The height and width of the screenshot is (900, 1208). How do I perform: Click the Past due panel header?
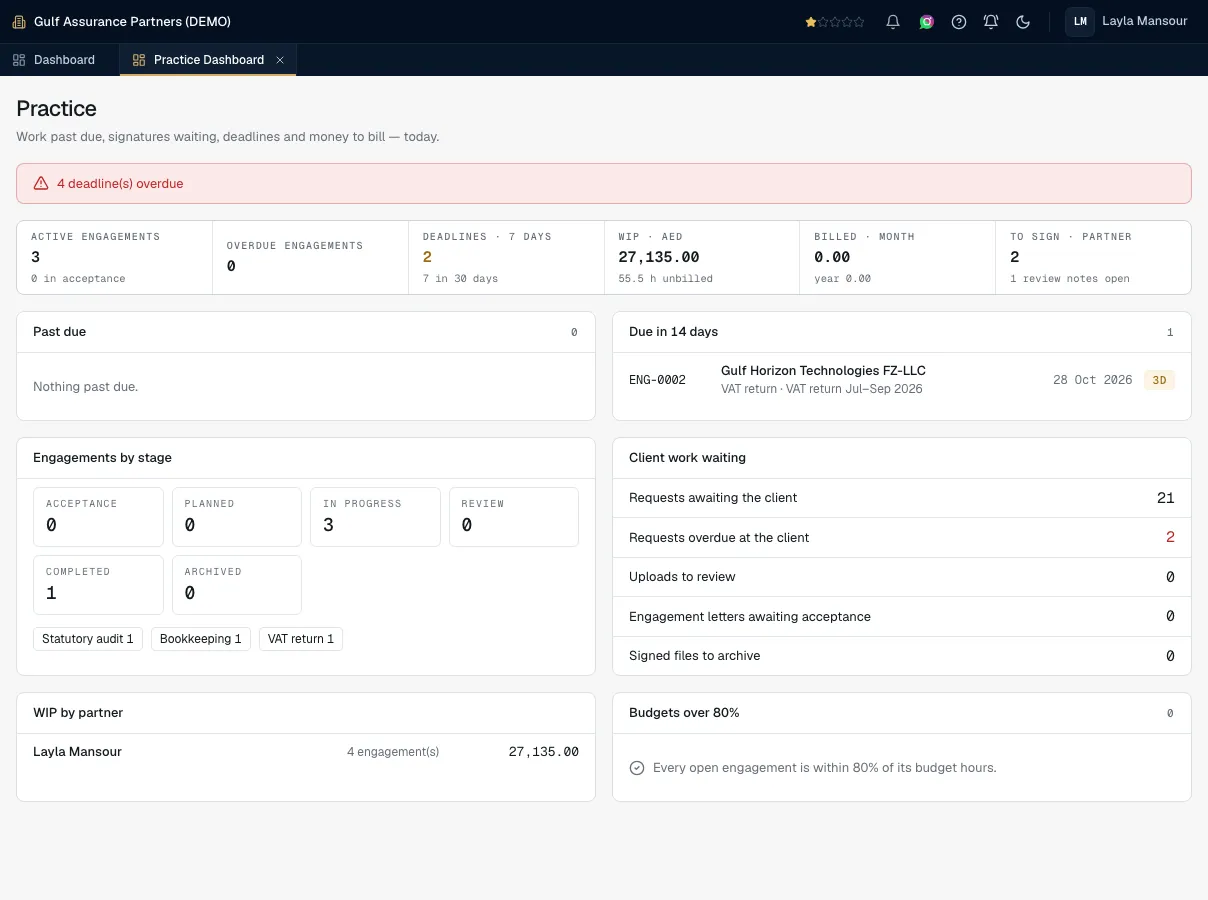[306, 332]
